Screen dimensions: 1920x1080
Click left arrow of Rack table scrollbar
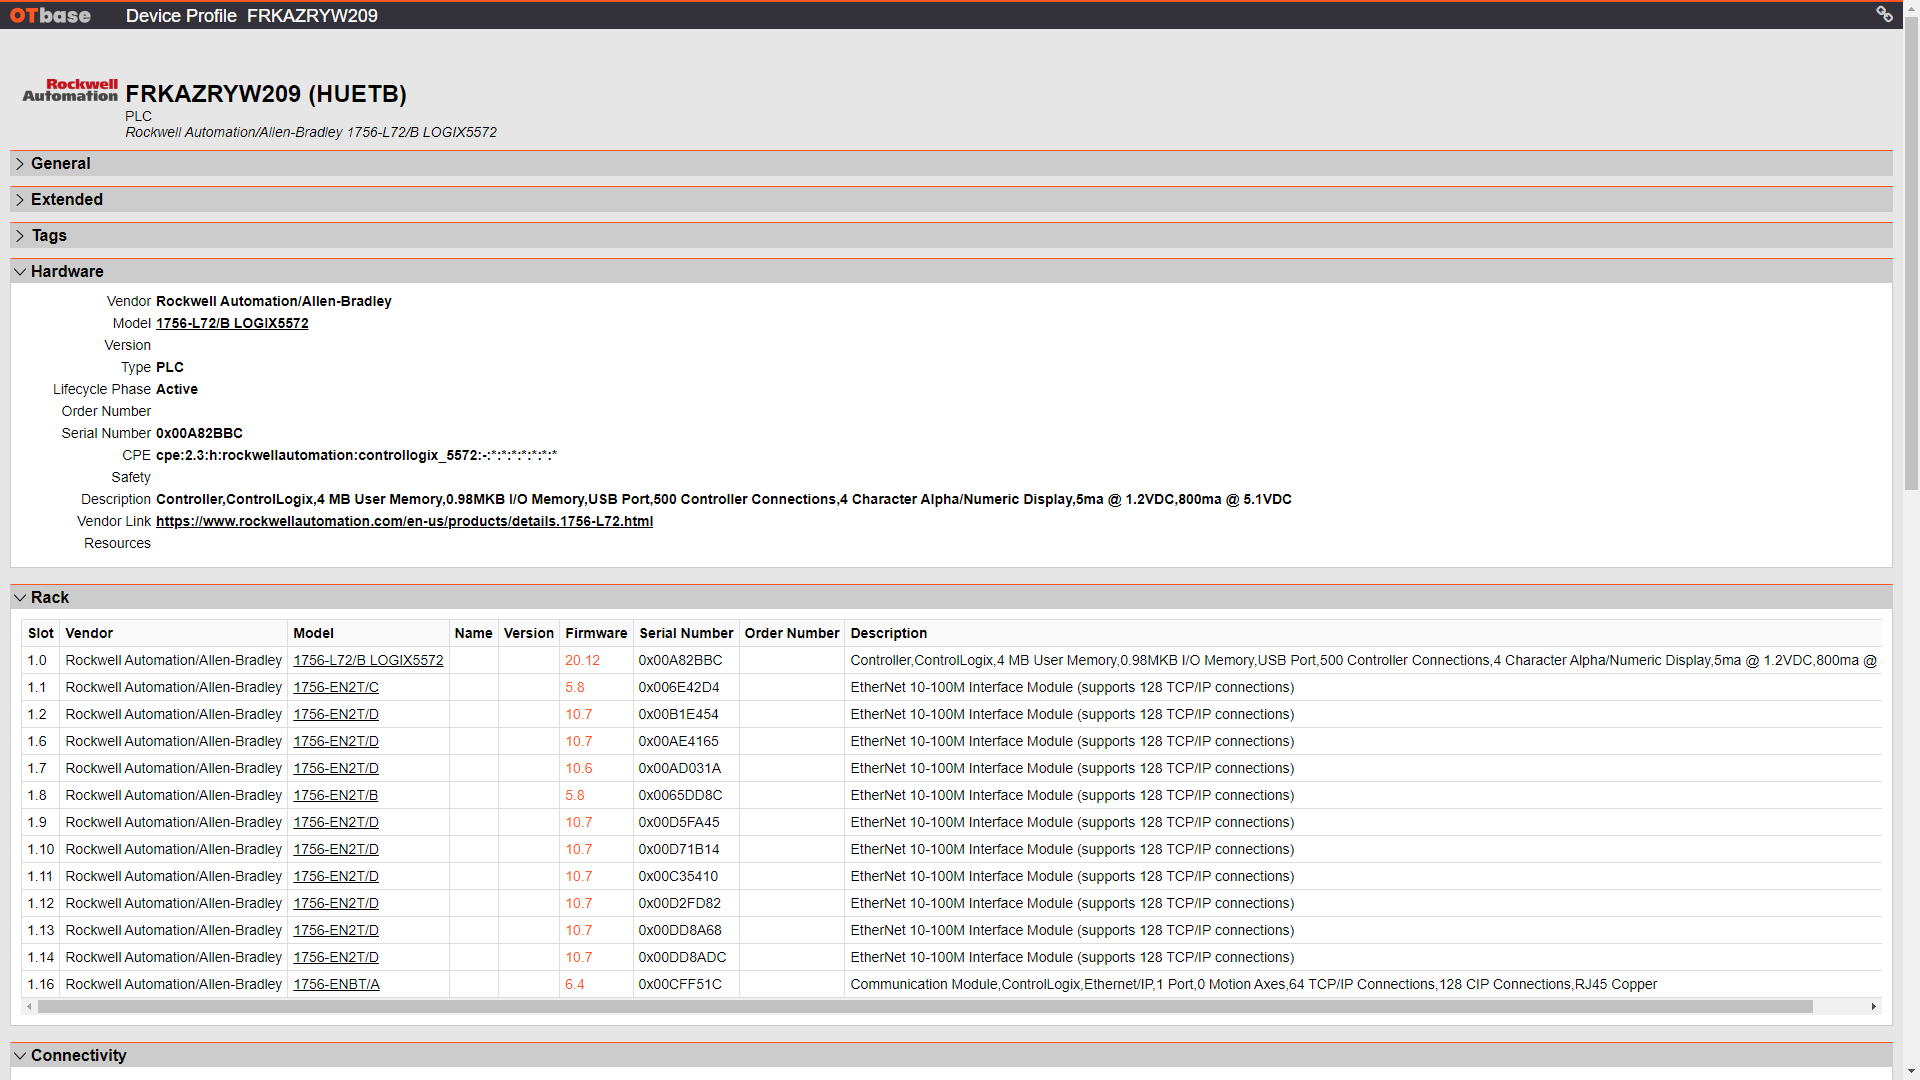(x=29, y=1006)
